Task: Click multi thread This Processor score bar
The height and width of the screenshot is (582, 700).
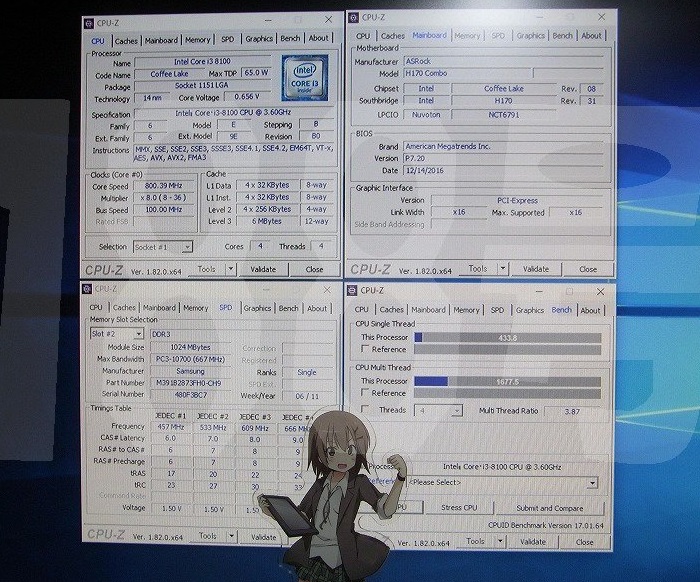Action: coord(508,382)
